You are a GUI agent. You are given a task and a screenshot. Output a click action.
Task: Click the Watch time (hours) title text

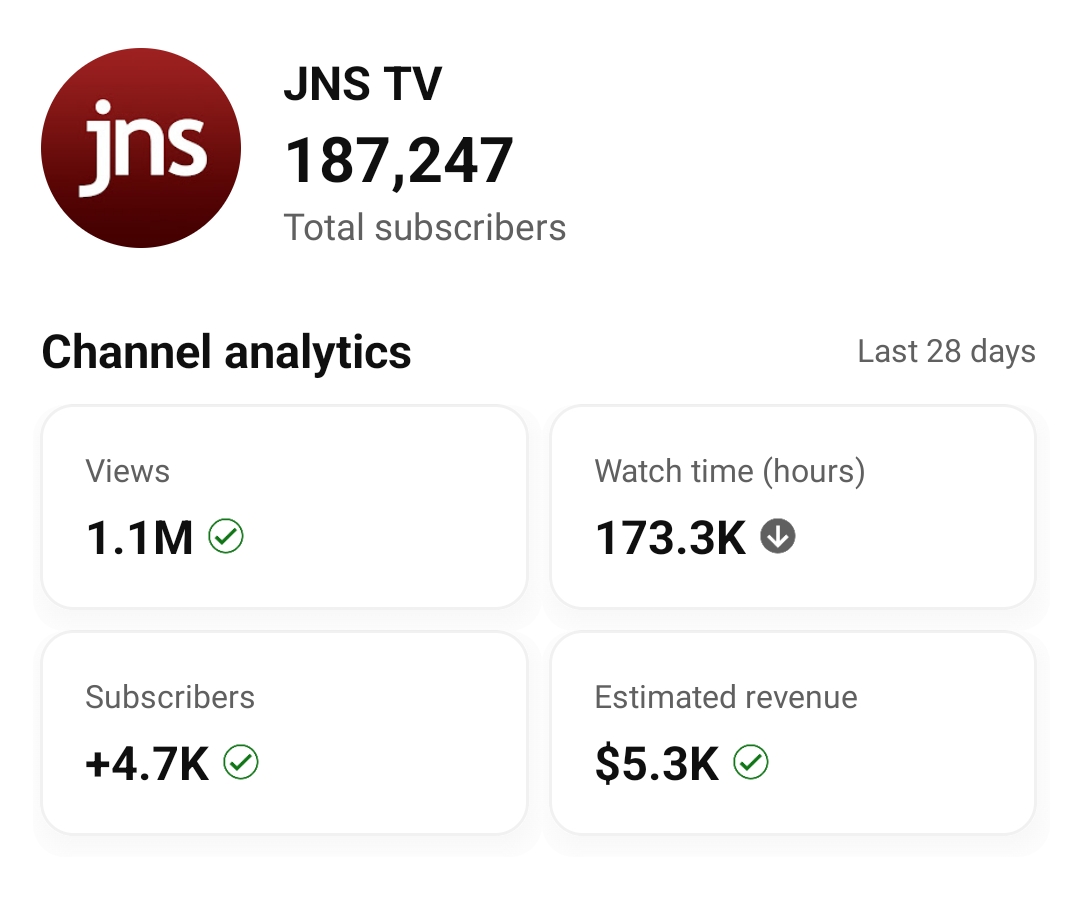click(x=729, y=472)
